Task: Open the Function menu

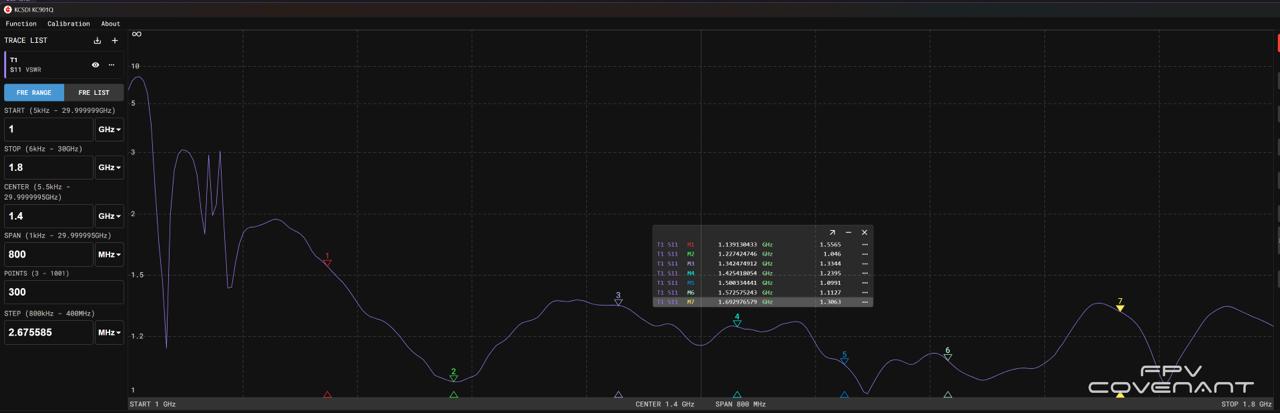Action: click(21, 23)
